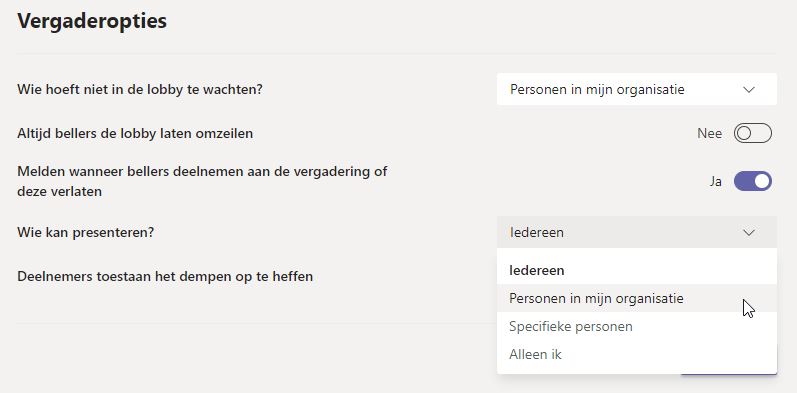Open the lobby bypass dropdown
The image size is (797, 393).
636,89
